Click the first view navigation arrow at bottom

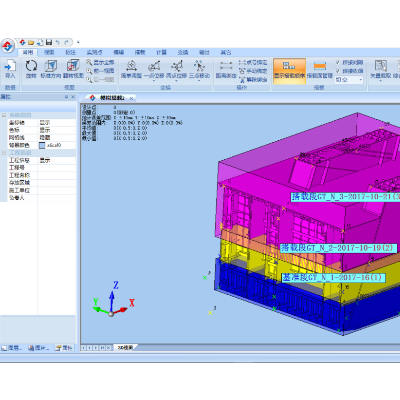click(84, 348)
